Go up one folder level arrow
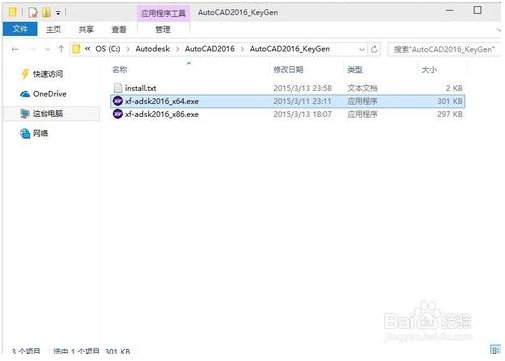The height and width of the screenshot is (361, 505). (61, 49)
